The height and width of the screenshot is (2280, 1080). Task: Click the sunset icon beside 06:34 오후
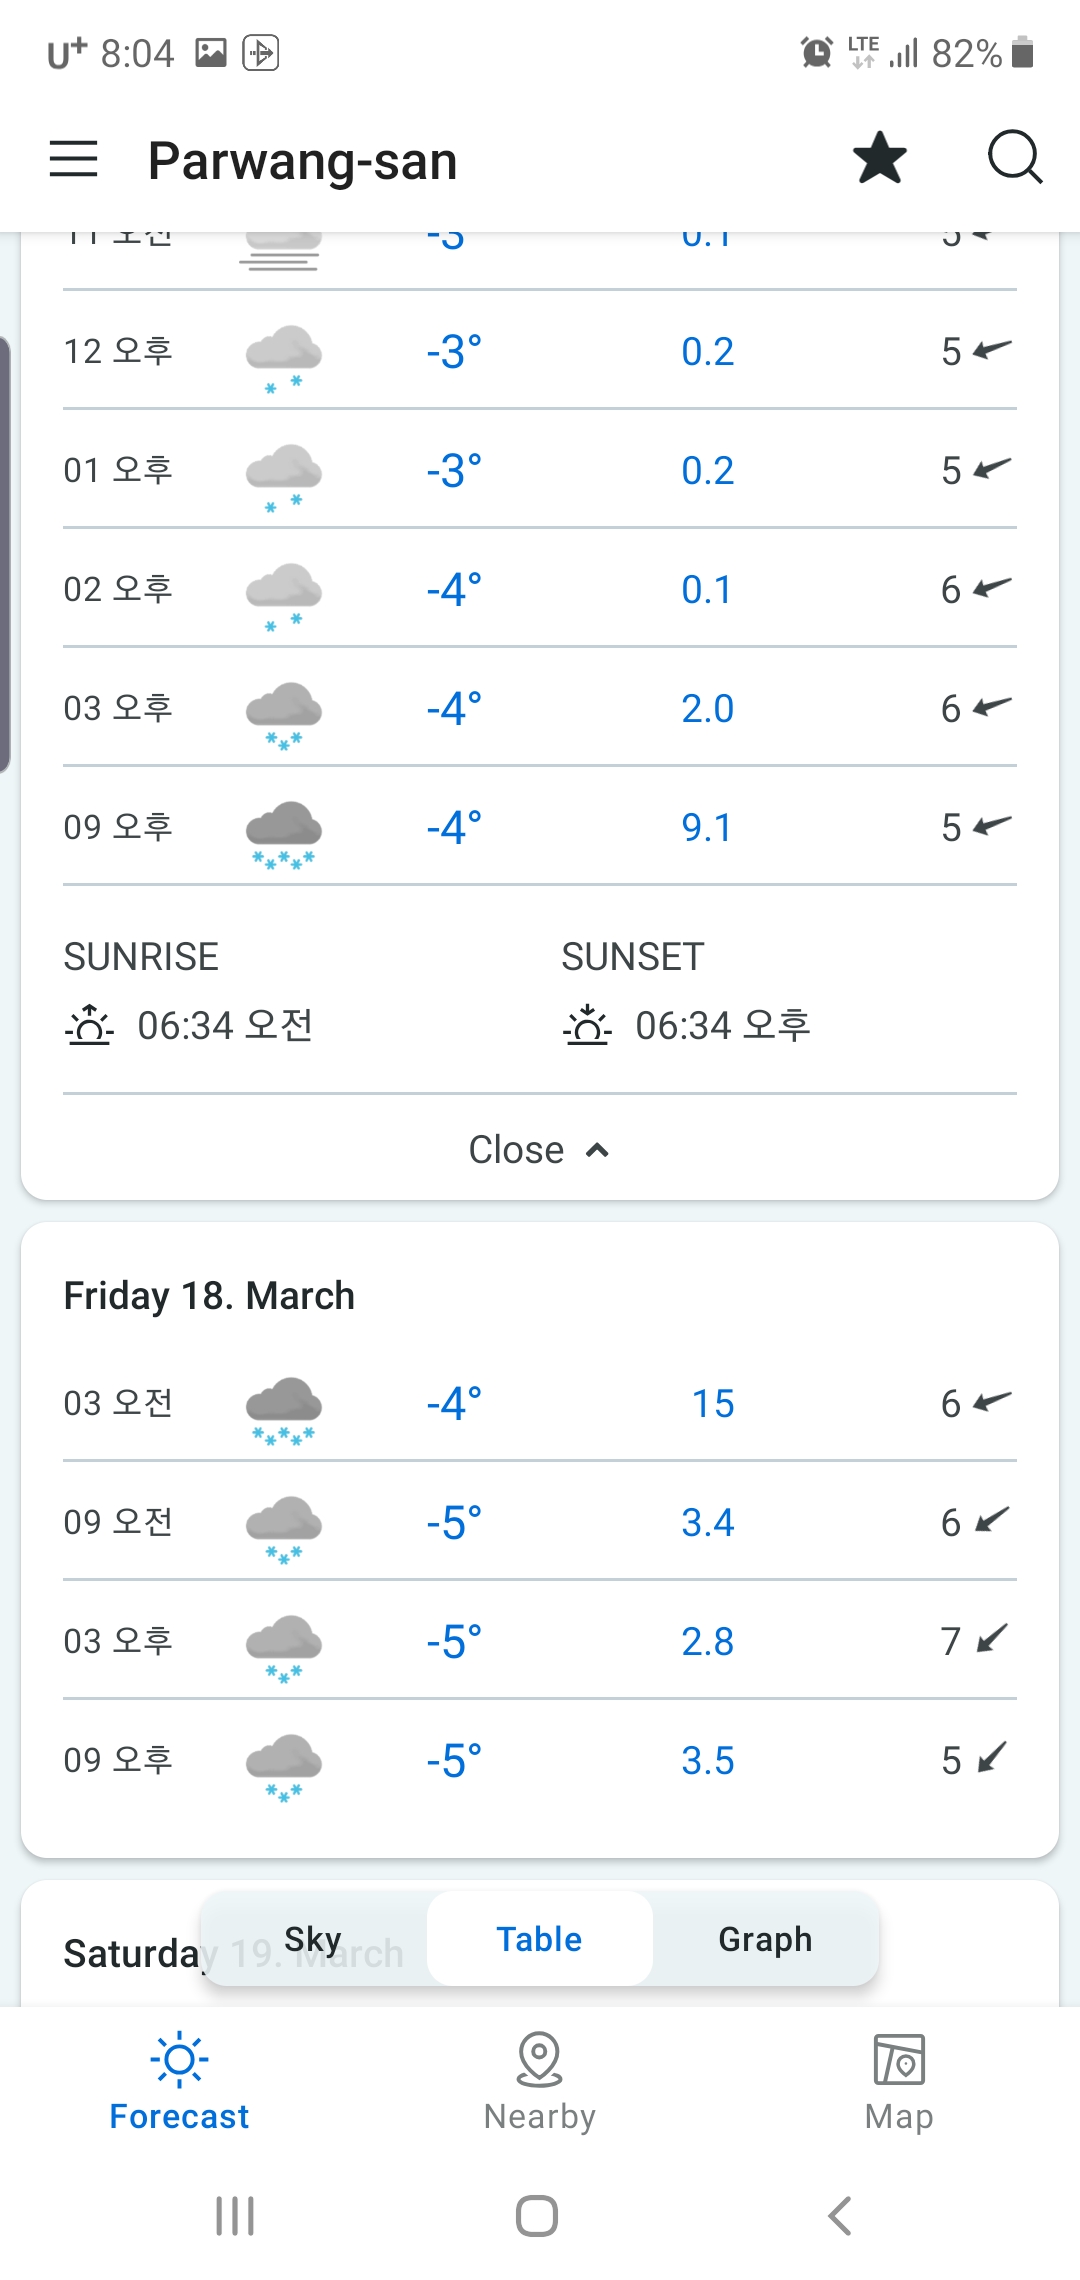[587, 1025]
